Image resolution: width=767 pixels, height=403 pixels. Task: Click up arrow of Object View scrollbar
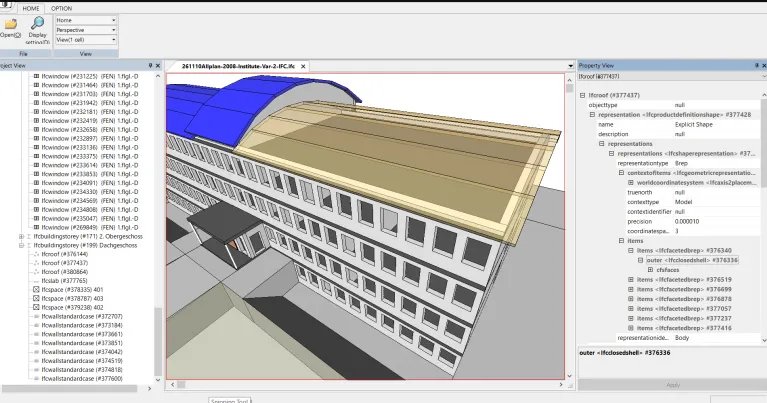[x=158, y=76]
